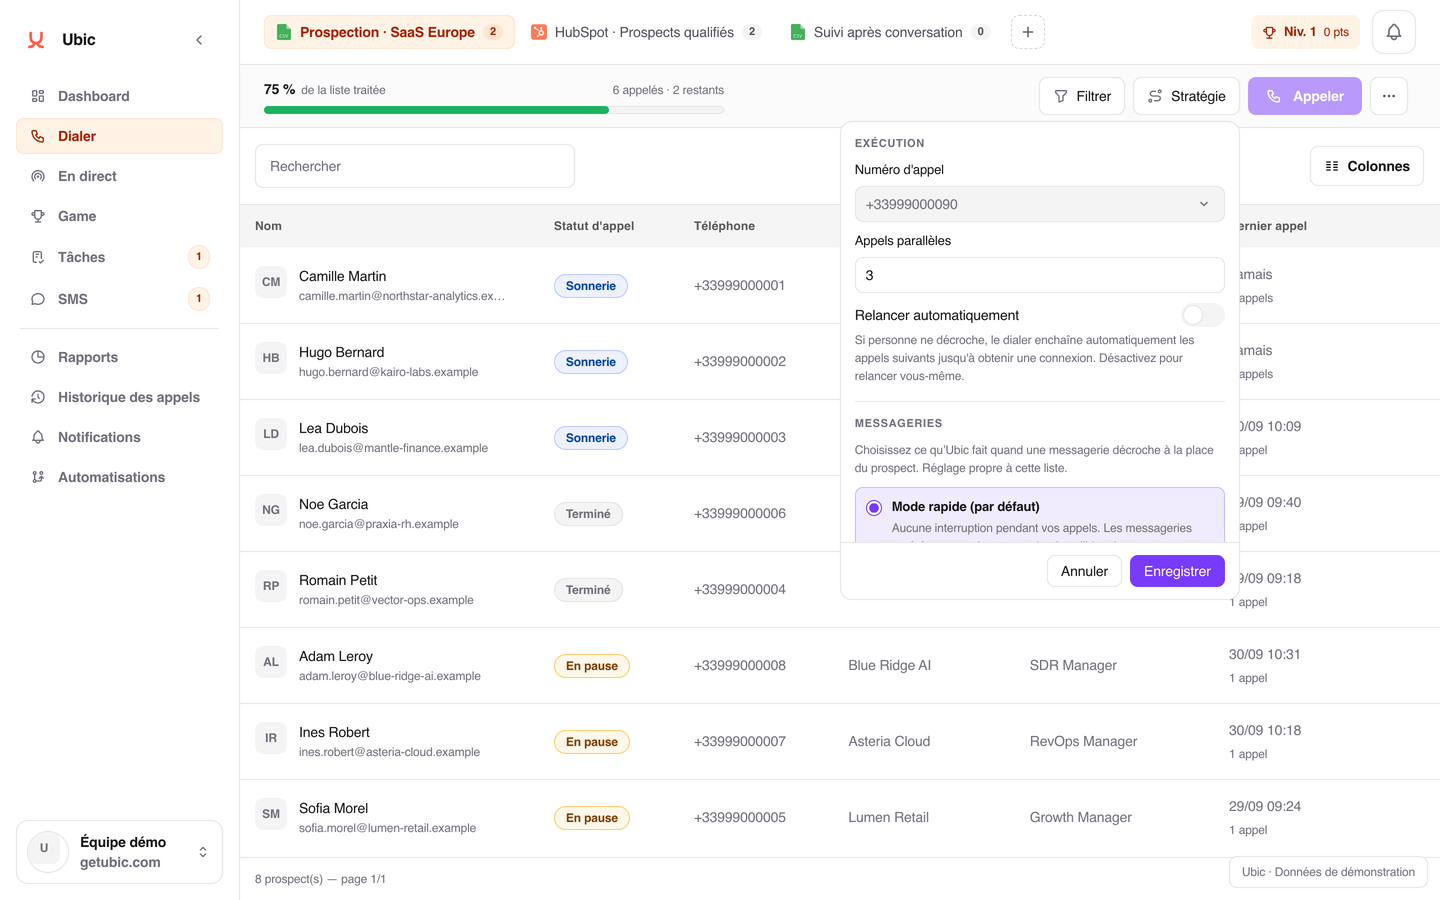Click the SM avatar for Sofia Morel
The height and width of the screenshot is (900, 1440).
click(271, 814)
